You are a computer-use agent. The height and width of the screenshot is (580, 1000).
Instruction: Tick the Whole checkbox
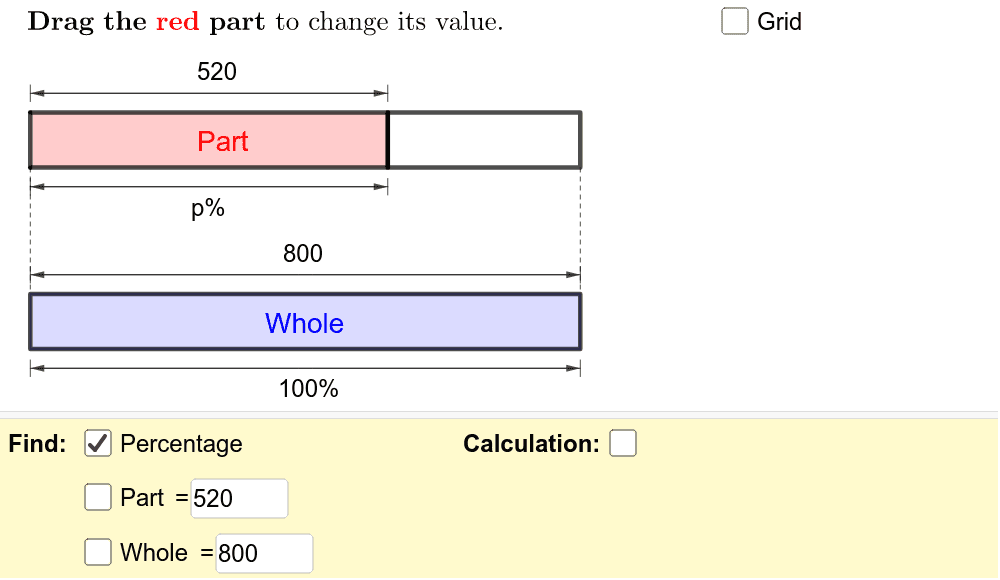click(98, 552)
